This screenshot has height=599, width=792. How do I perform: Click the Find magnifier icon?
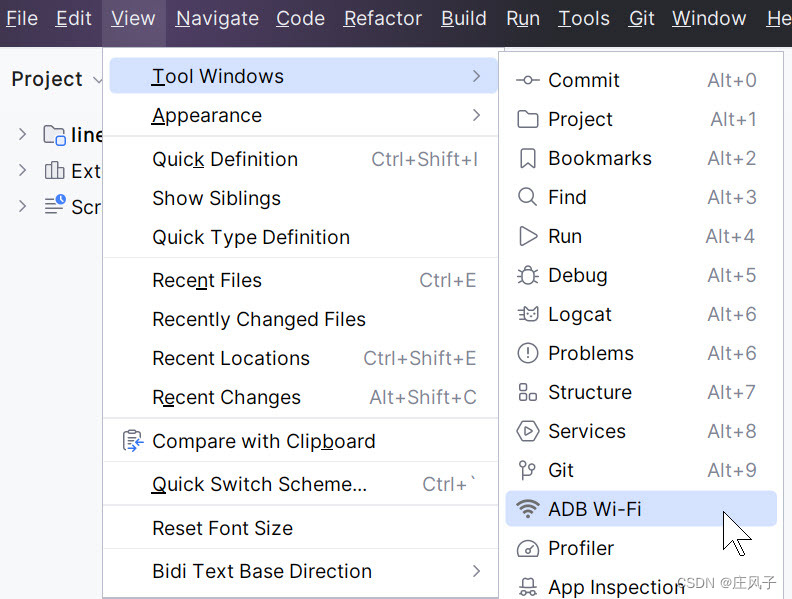coord(527,197)
